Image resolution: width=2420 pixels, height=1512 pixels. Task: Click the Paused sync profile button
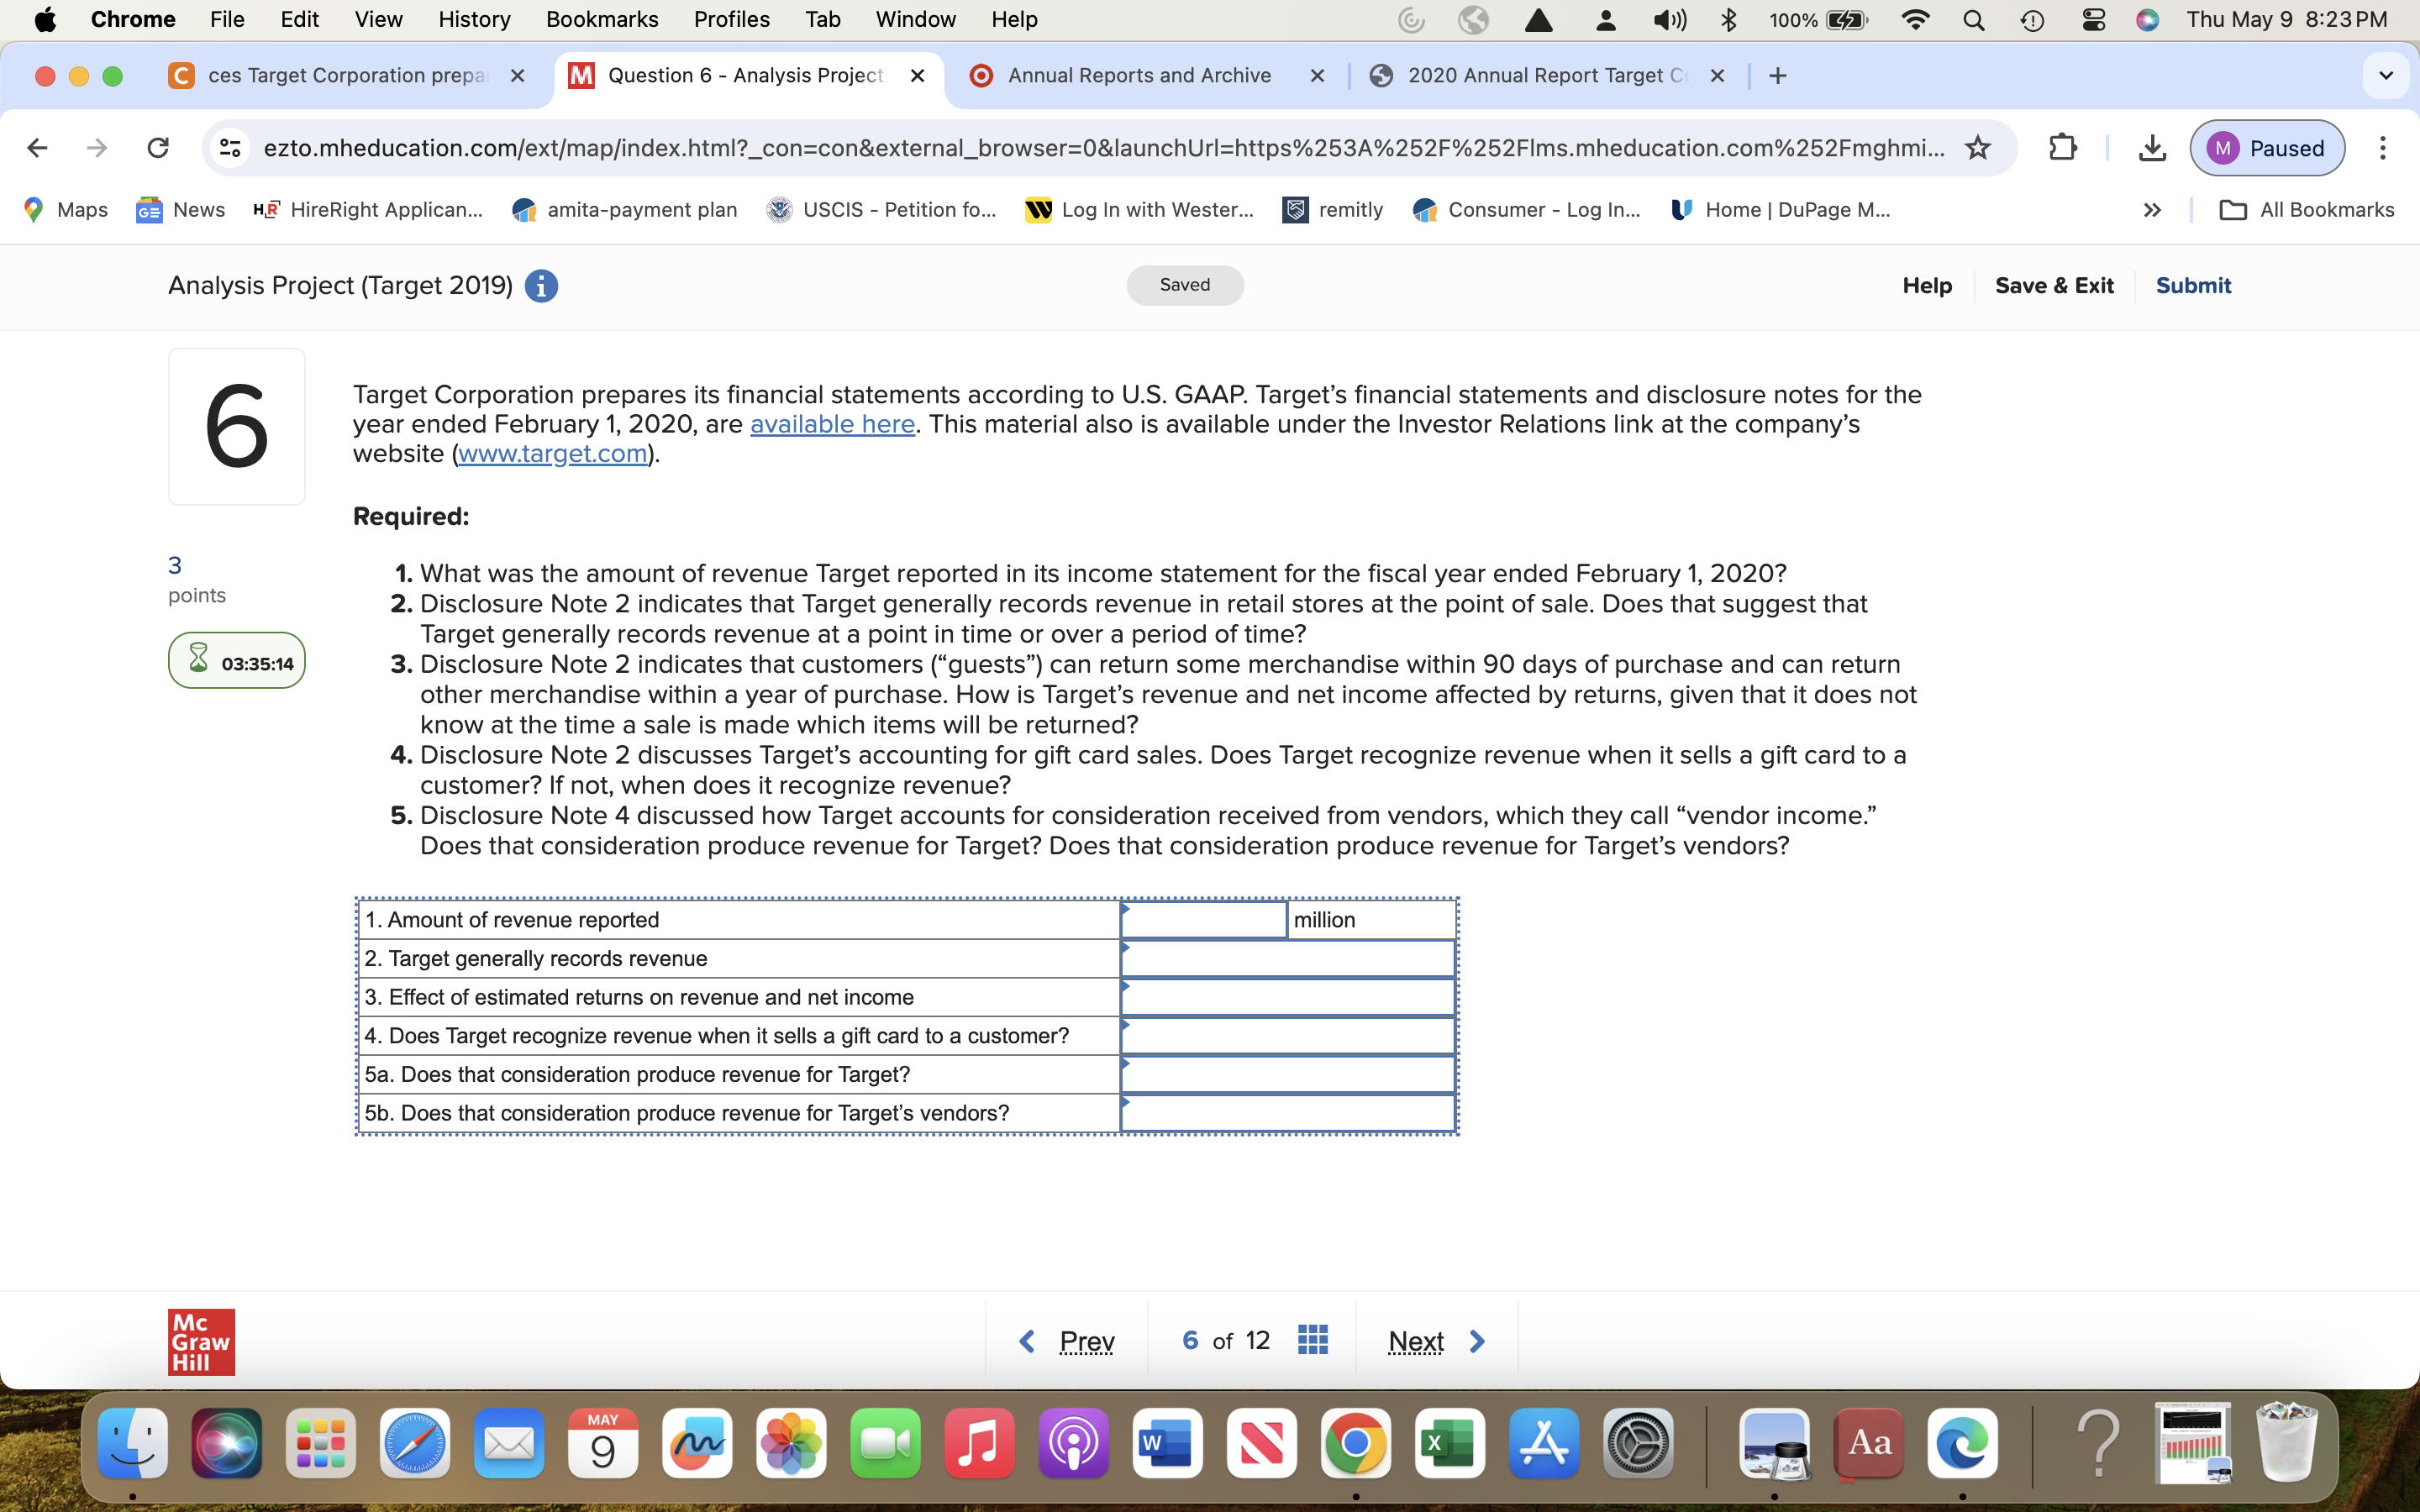coord(2266,147)
